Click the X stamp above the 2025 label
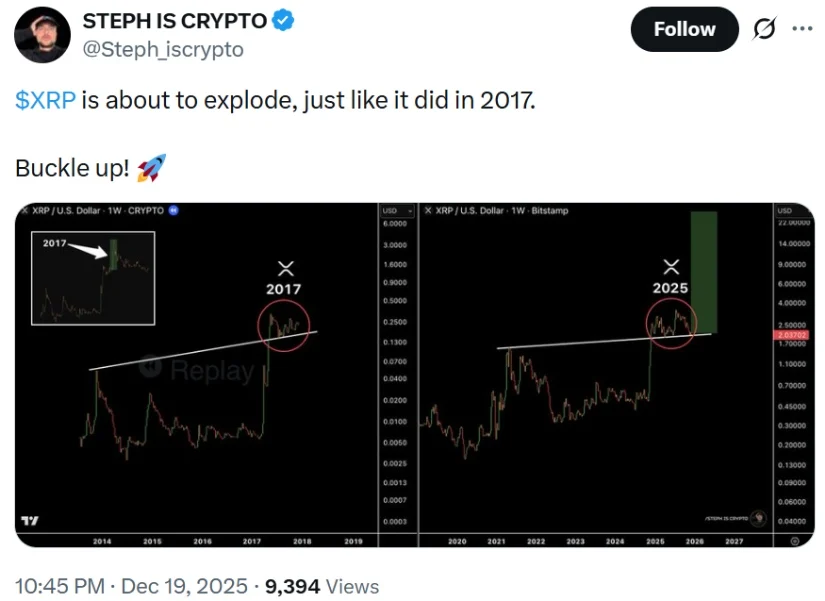 tap(672, 267)
